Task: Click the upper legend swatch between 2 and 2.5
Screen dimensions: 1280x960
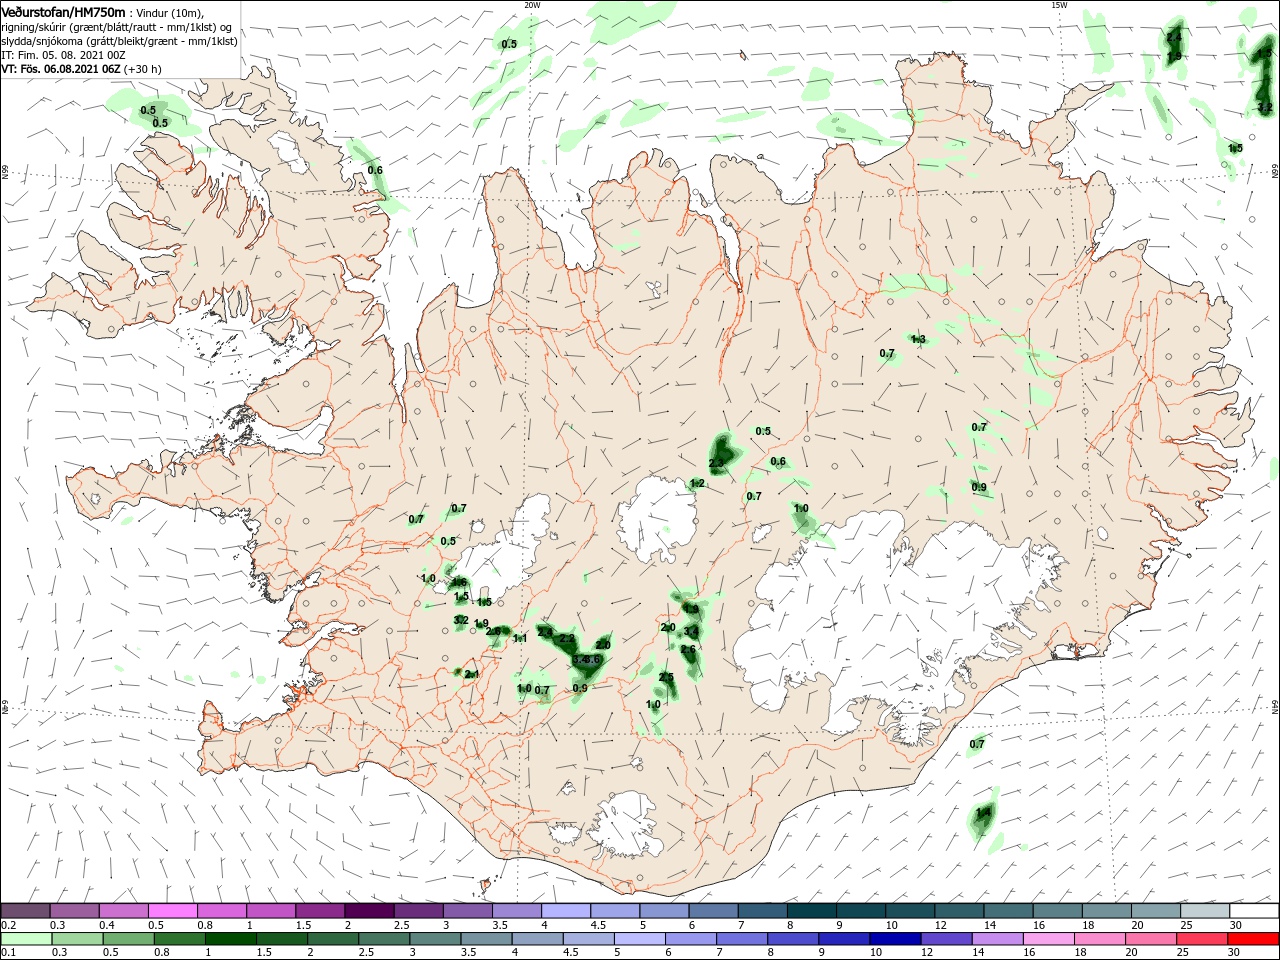Action: (x=370, y=911)
